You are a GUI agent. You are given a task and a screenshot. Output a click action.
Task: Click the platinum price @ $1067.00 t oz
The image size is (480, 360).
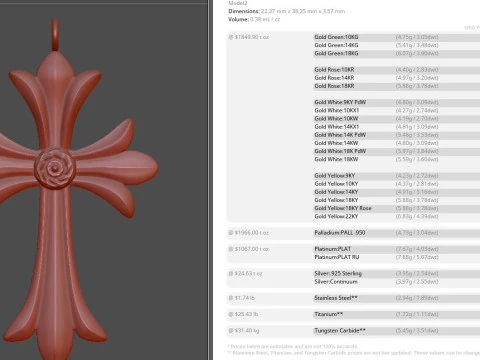click(x=249, y=249)
